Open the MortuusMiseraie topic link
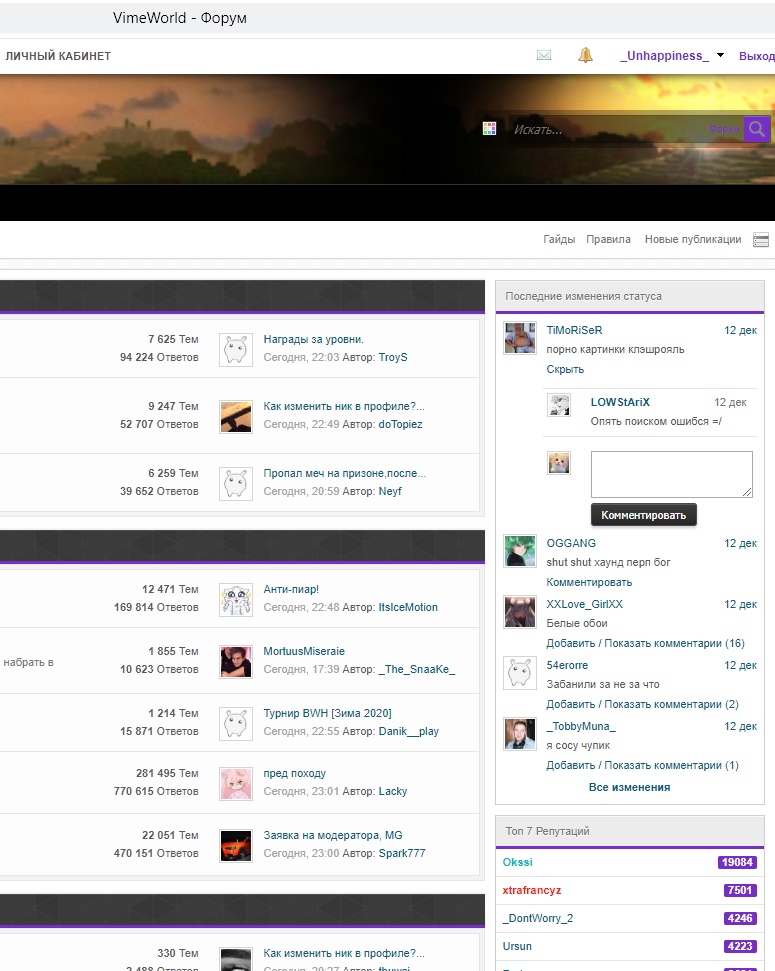The width and height of the screenshot is (775, 971). point(304,651)
